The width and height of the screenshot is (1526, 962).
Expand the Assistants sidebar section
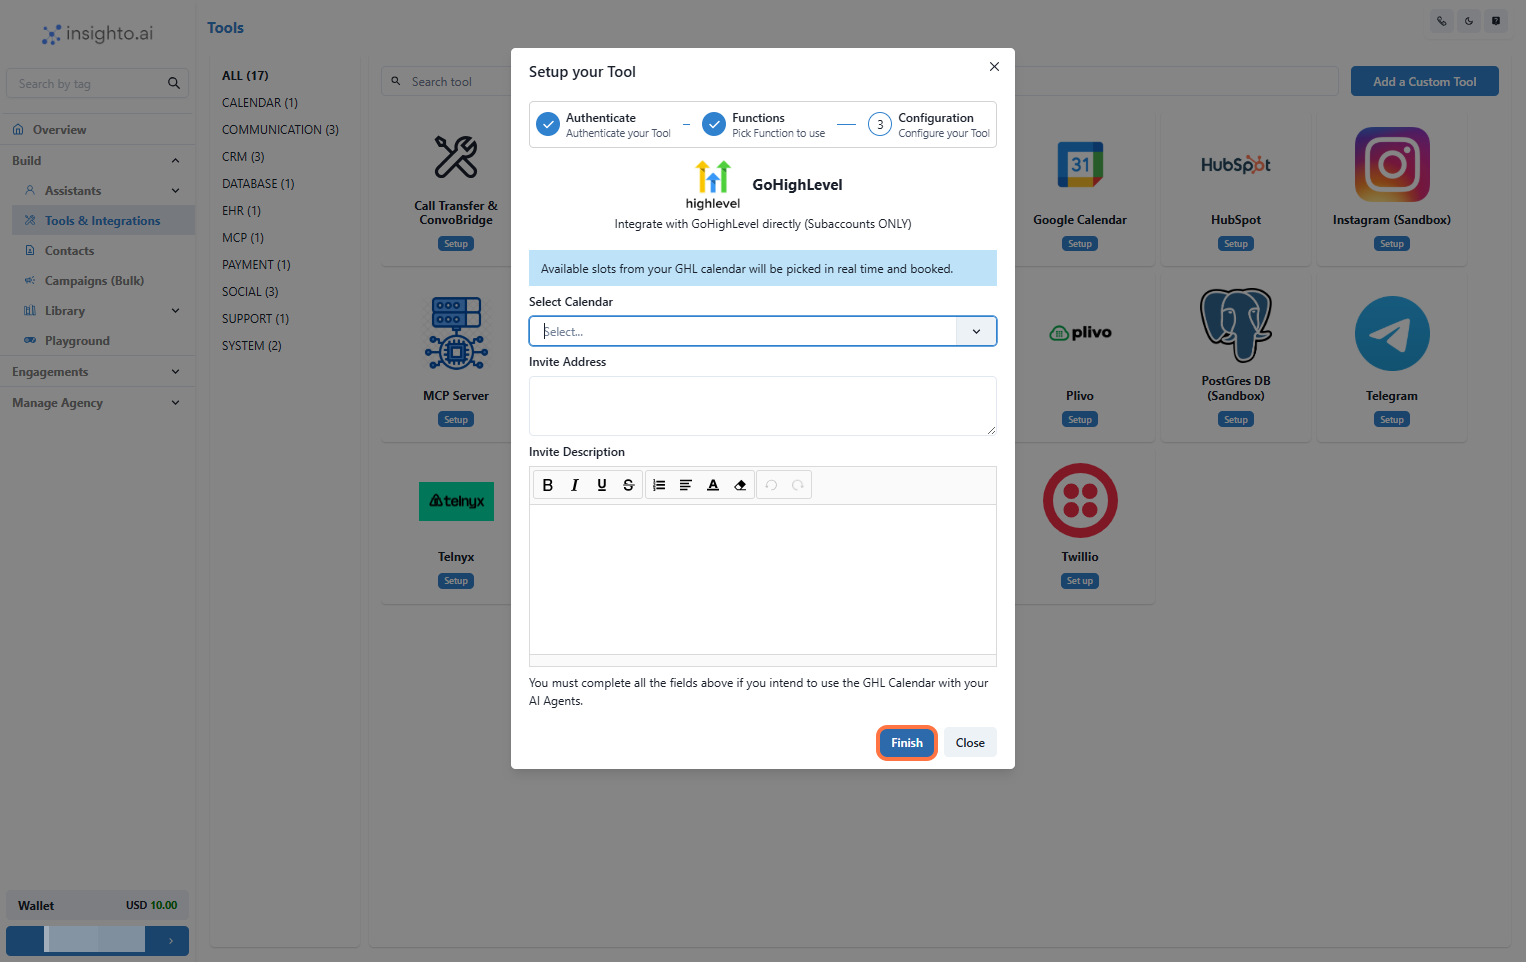[176, 191]
